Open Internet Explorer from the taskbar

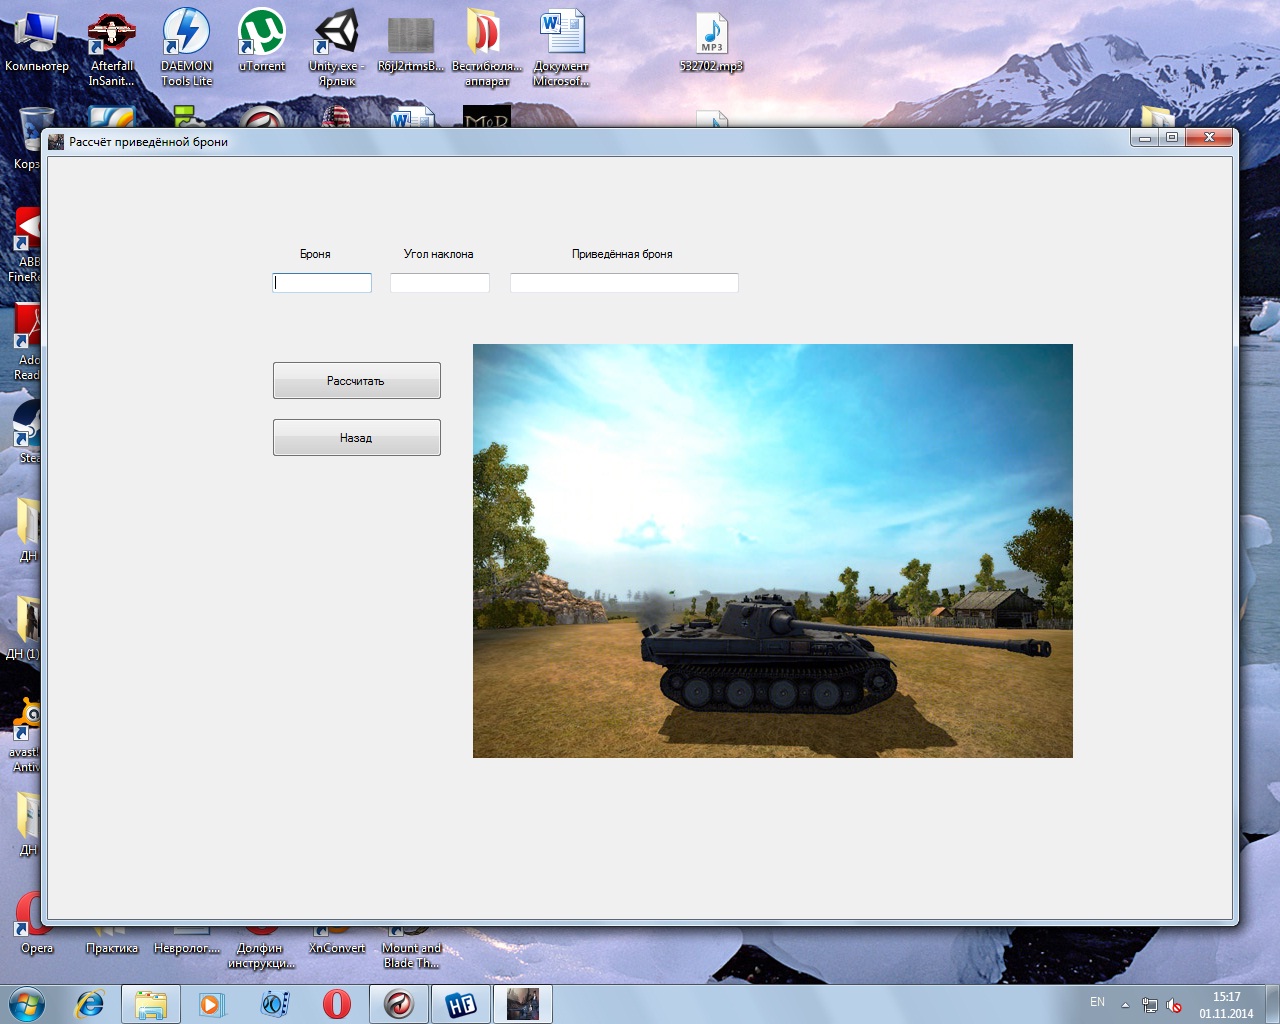(90, 1003)
